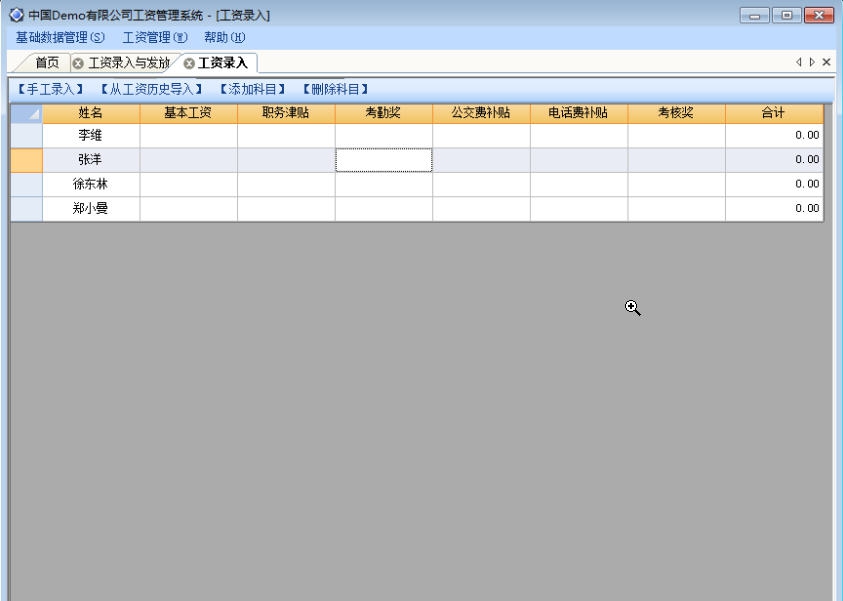843x601 pixels.
Task: Click the 电话费补贴 column header
Action: (x=579, y=113)
